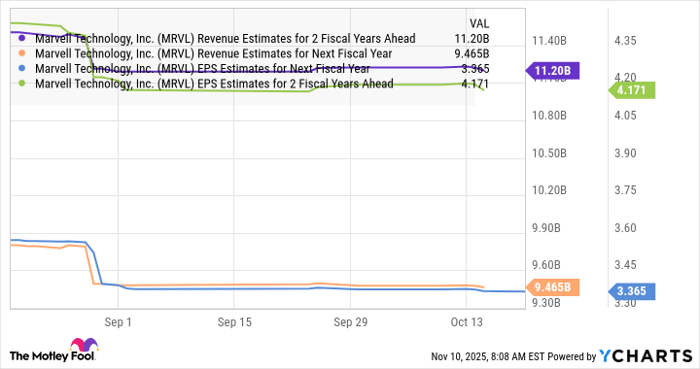Click the Sep 1 x-axis label

click(118, 322)
